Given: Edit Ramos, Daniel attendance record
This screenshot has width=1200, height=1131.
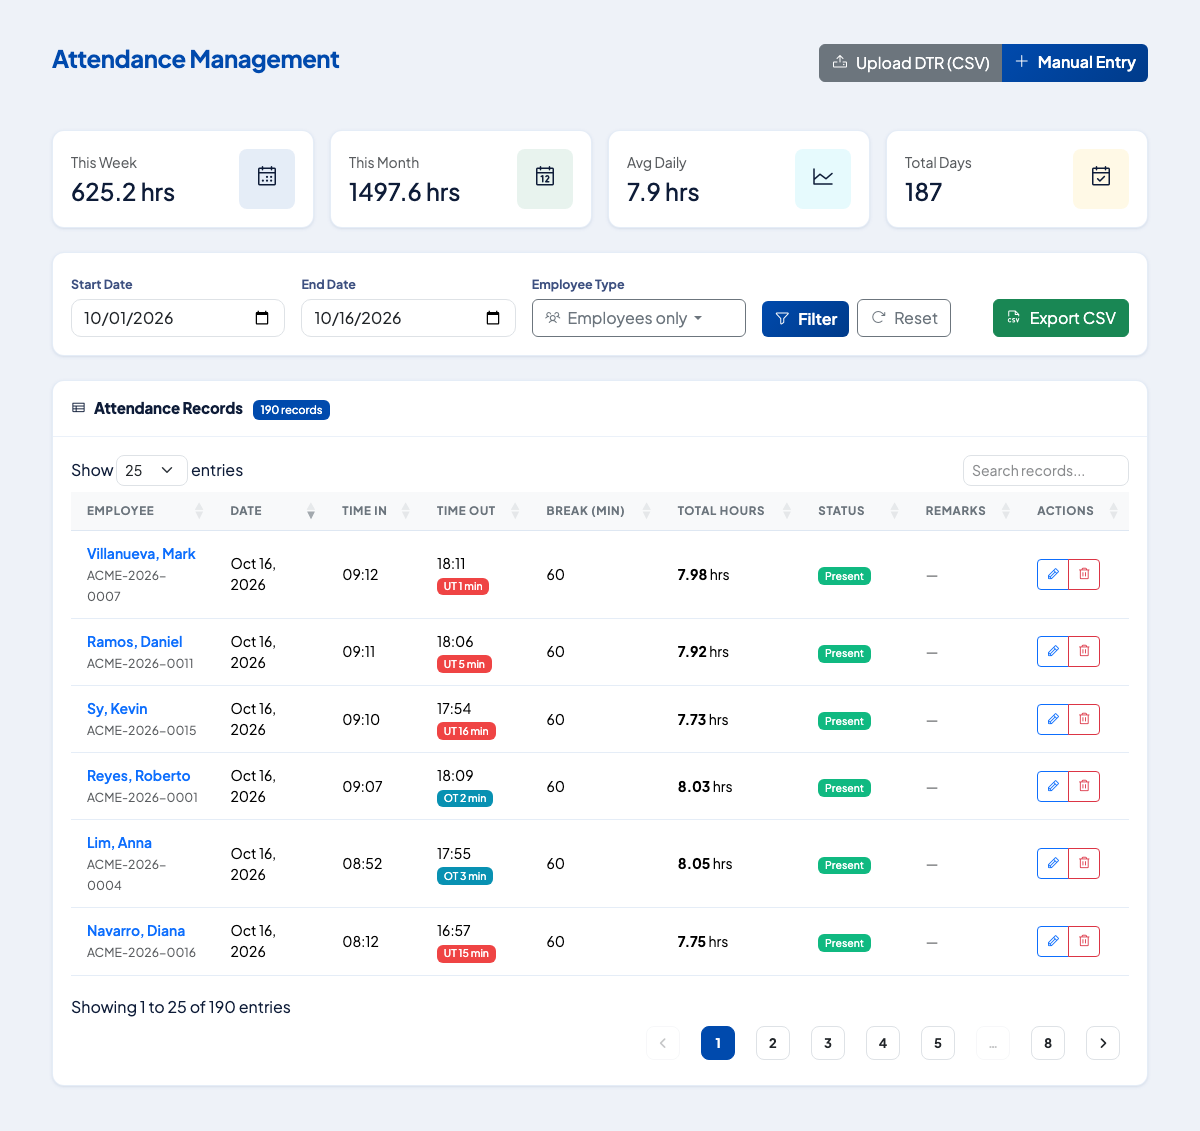Looking at the screenshot, I should 1053,651.
